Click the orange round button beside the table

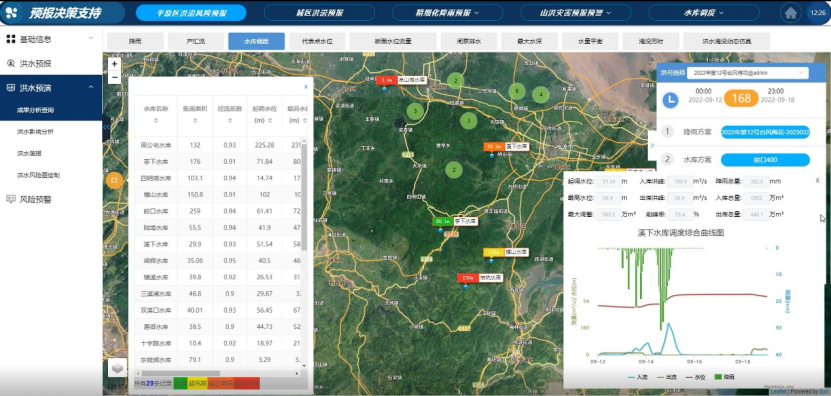tap(114, 180)
